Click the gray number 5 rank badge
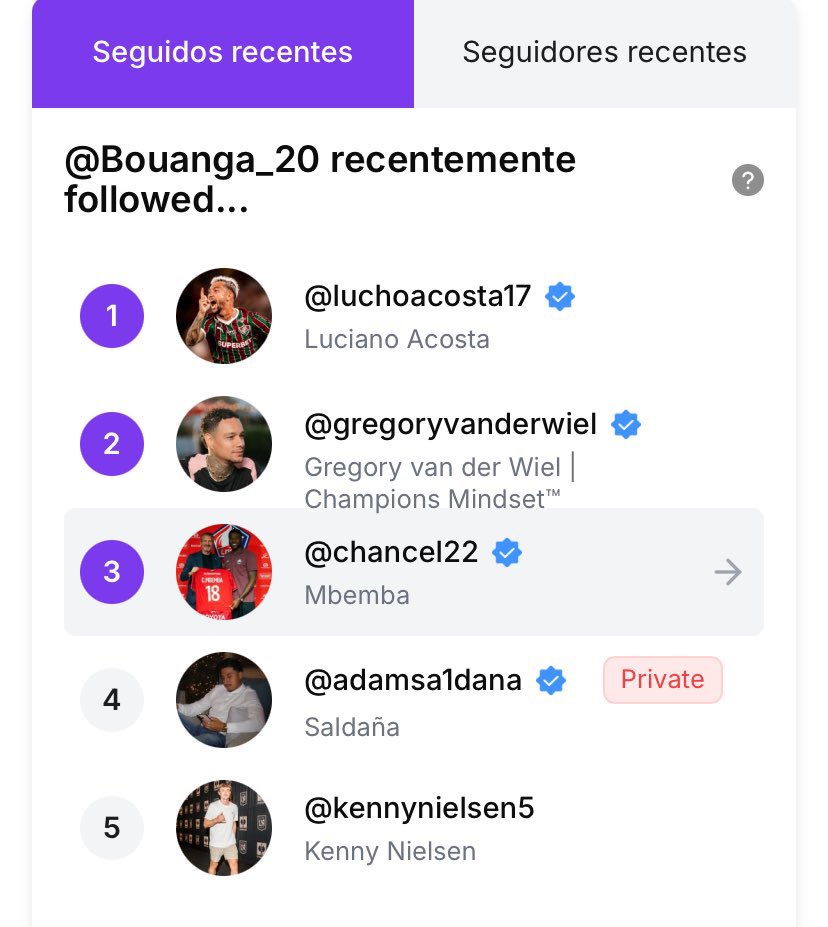The image size is (828, 927). (x=112, y=828)
